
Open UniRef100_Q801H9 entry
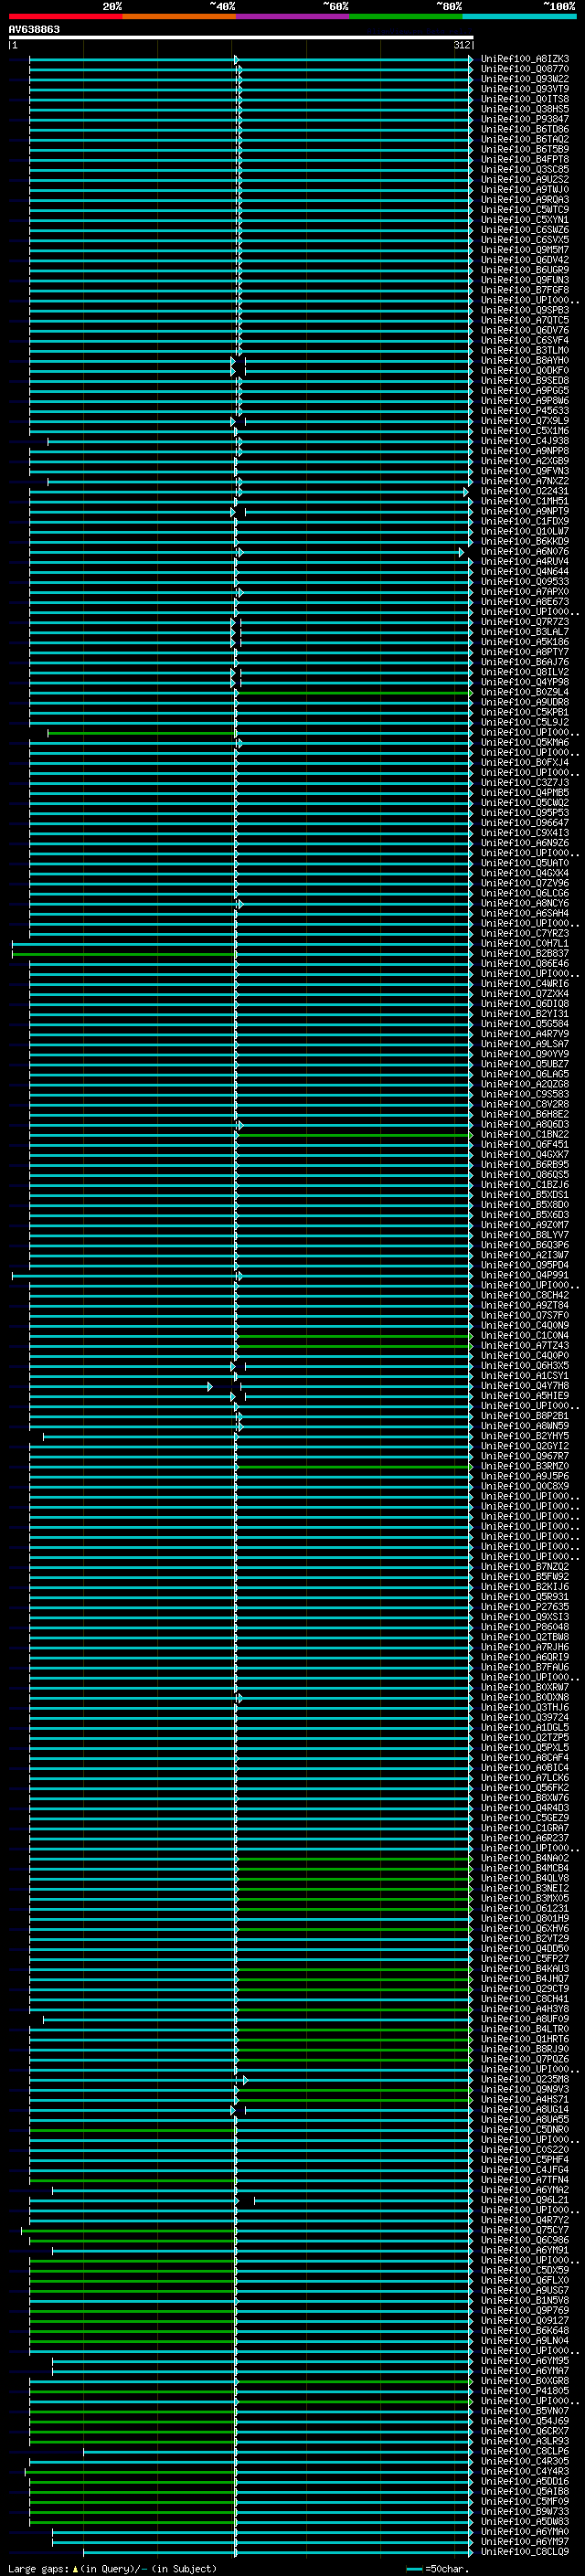coord(525,1918)
